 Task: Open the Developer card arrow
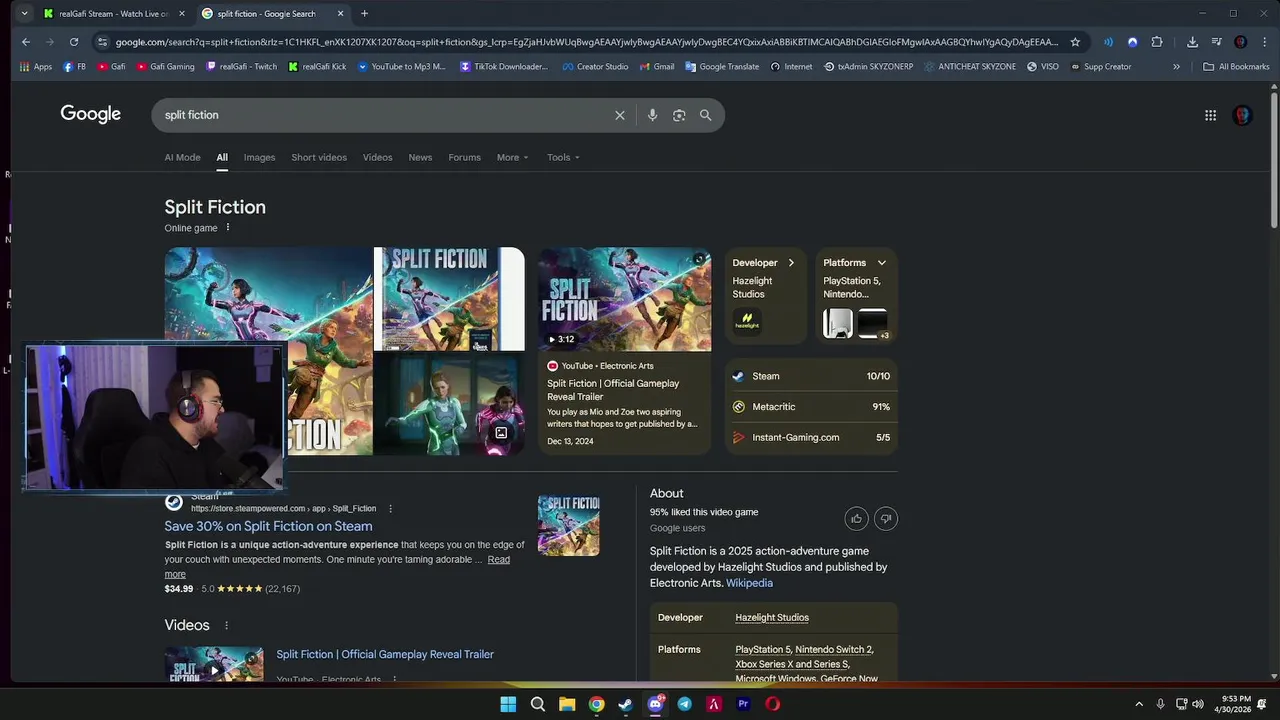tap(791, 263)
